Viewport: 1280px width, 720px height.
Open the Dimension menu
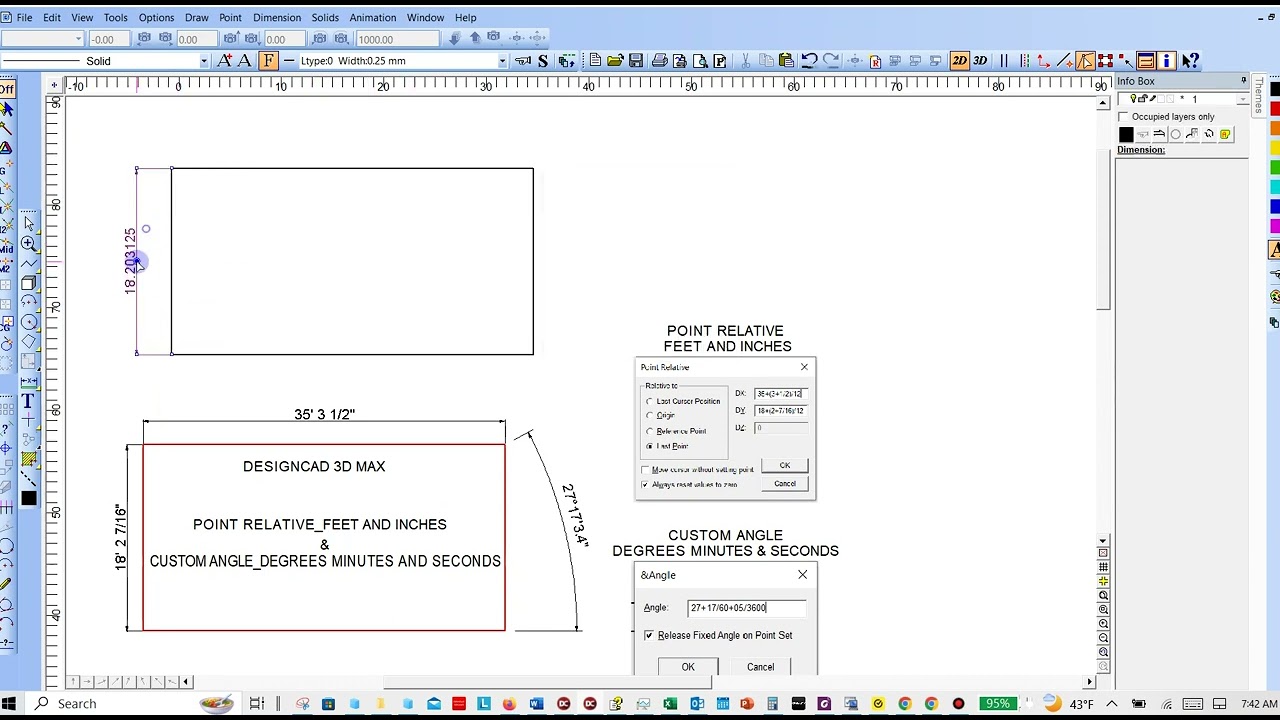(x=277, y=17)
